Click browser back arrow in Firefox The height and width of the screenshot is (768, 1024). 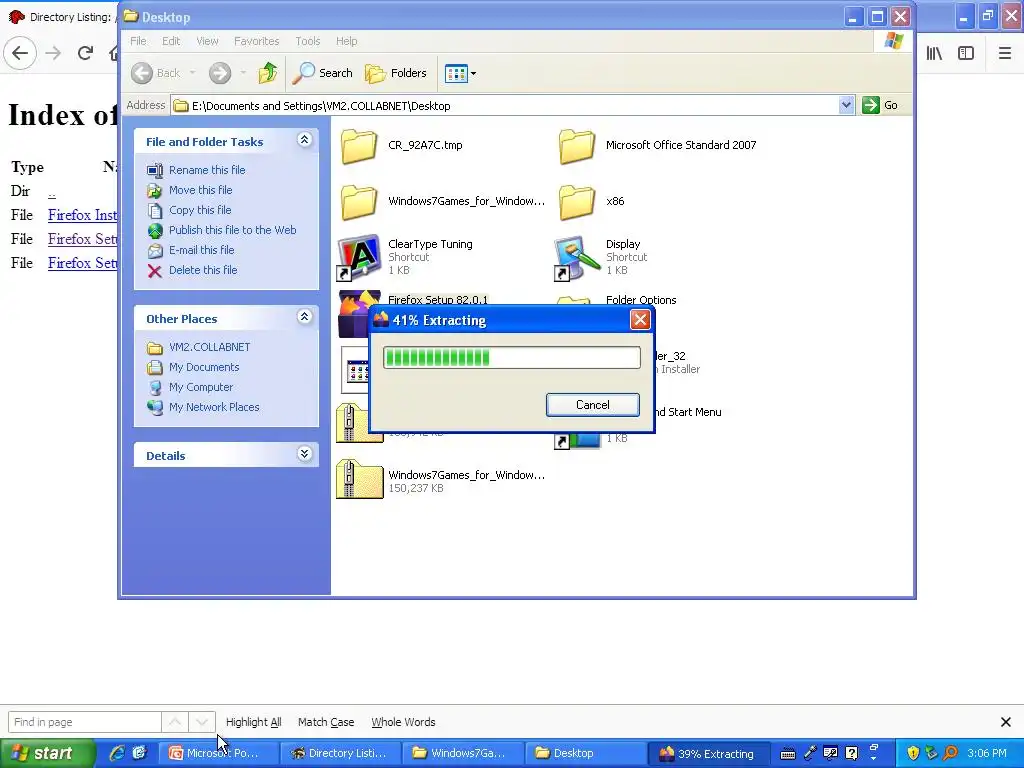(20, 53)
